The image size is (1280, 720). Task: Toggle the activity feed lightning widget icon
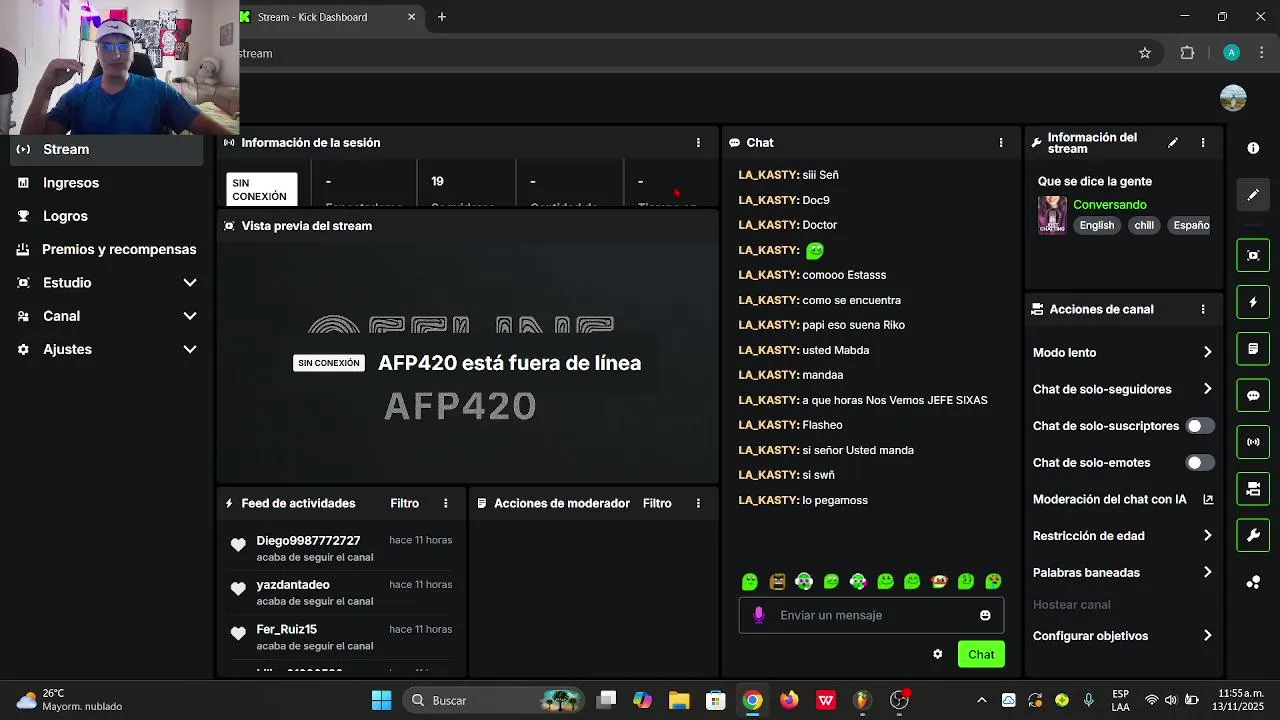point(1253,302)
